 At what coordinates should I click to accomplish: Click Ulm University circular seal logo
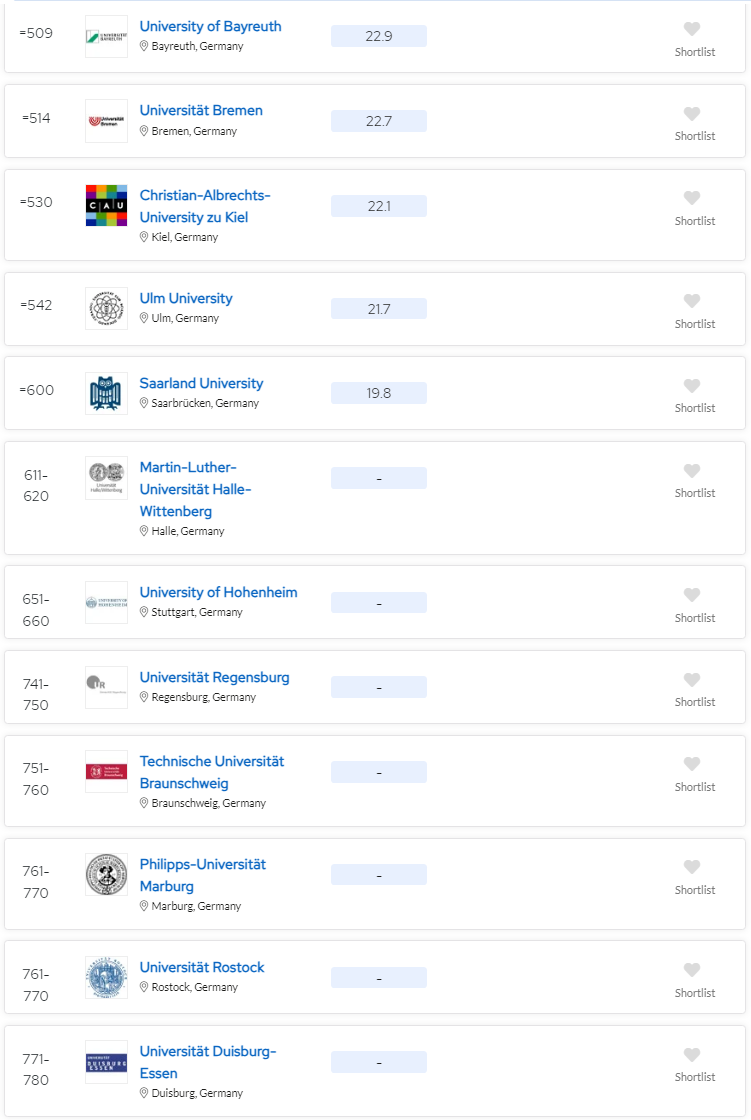coord(106,308)
